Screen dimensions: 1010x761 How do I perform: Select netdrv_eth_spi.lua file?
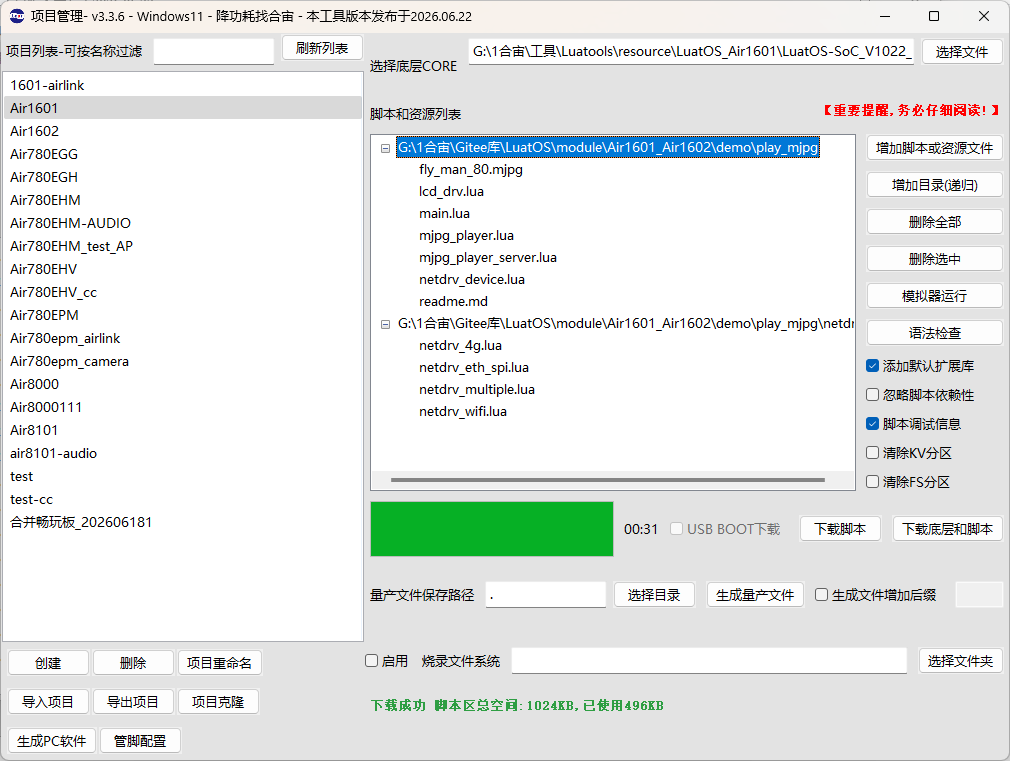click(x=473, y=367)
